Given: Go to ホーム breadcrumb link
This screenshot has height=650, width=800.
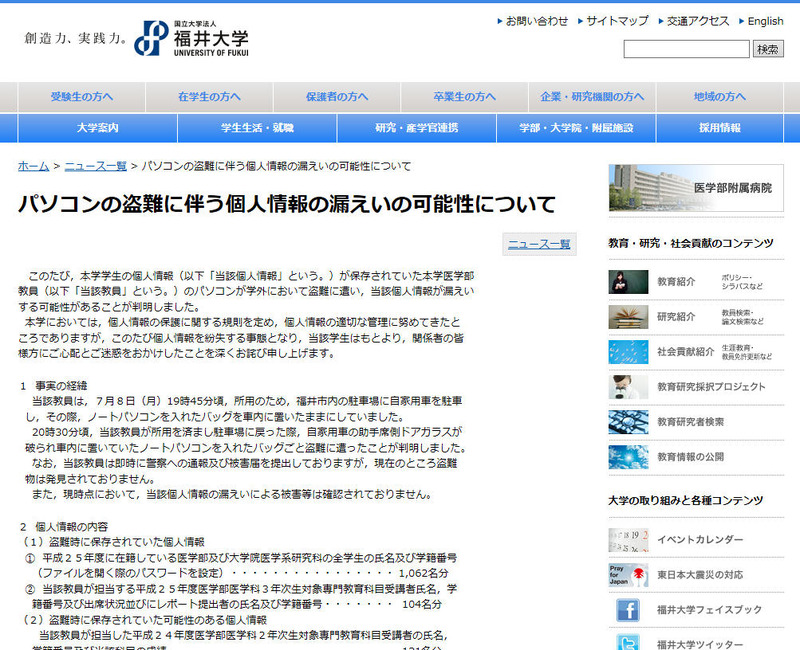Looking at the screenshot, I should point(33,166).
